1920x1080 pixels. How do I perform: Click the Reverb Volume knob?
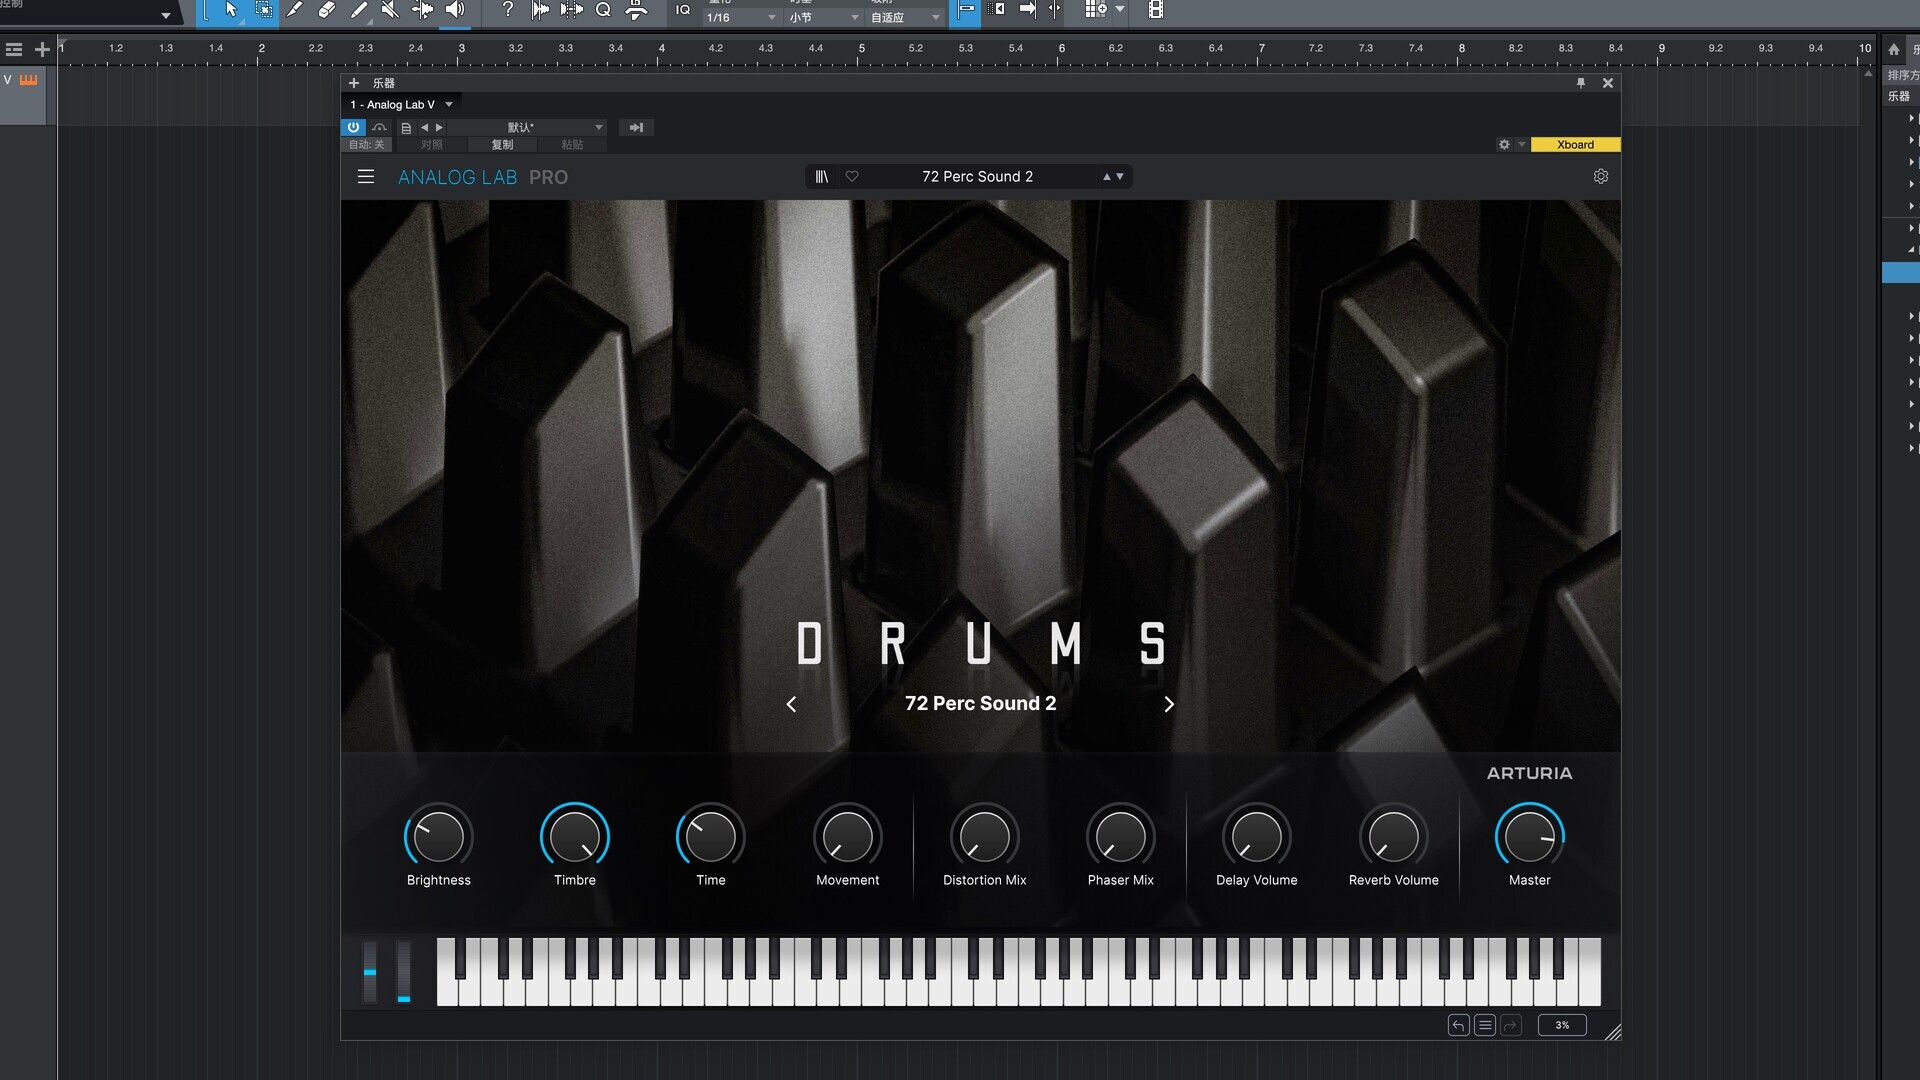click(x=1393, y=837)
